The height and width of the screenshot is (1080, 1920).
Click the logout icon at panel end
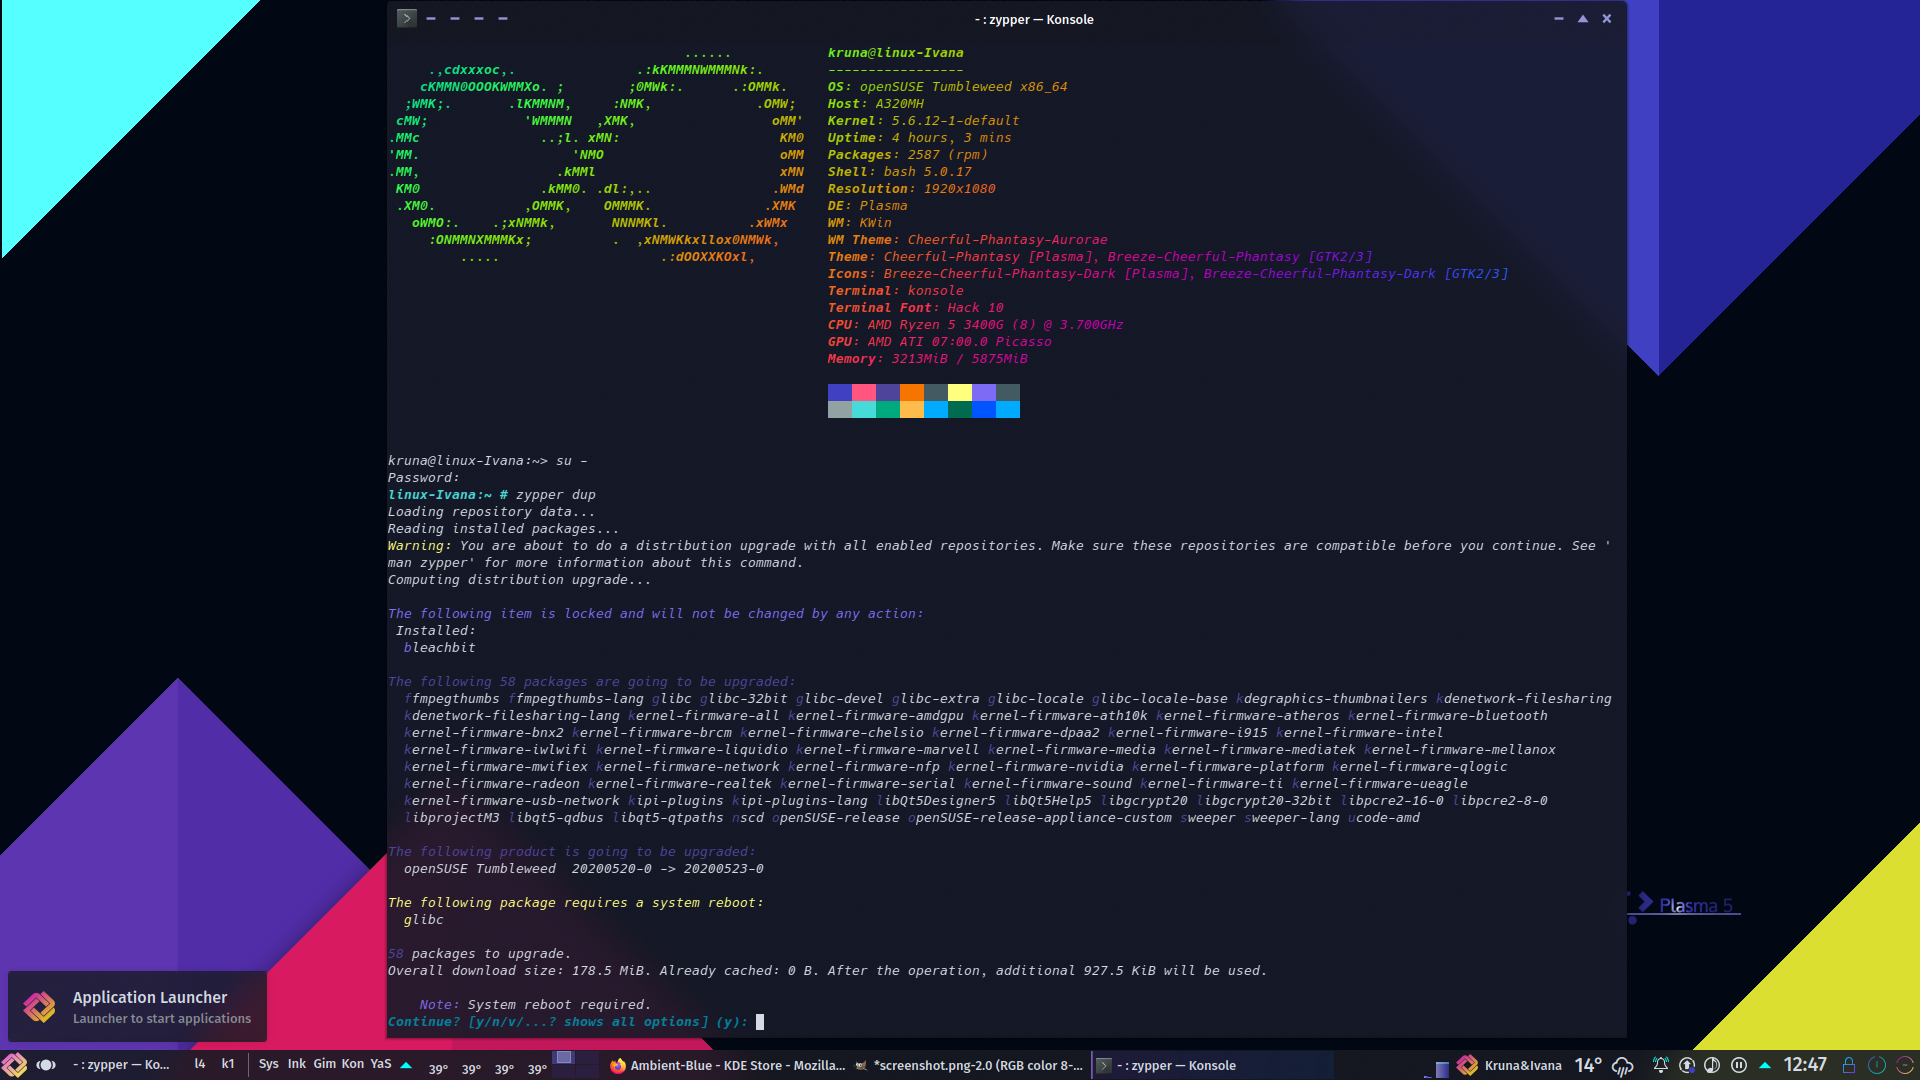click(1905, 1066)
